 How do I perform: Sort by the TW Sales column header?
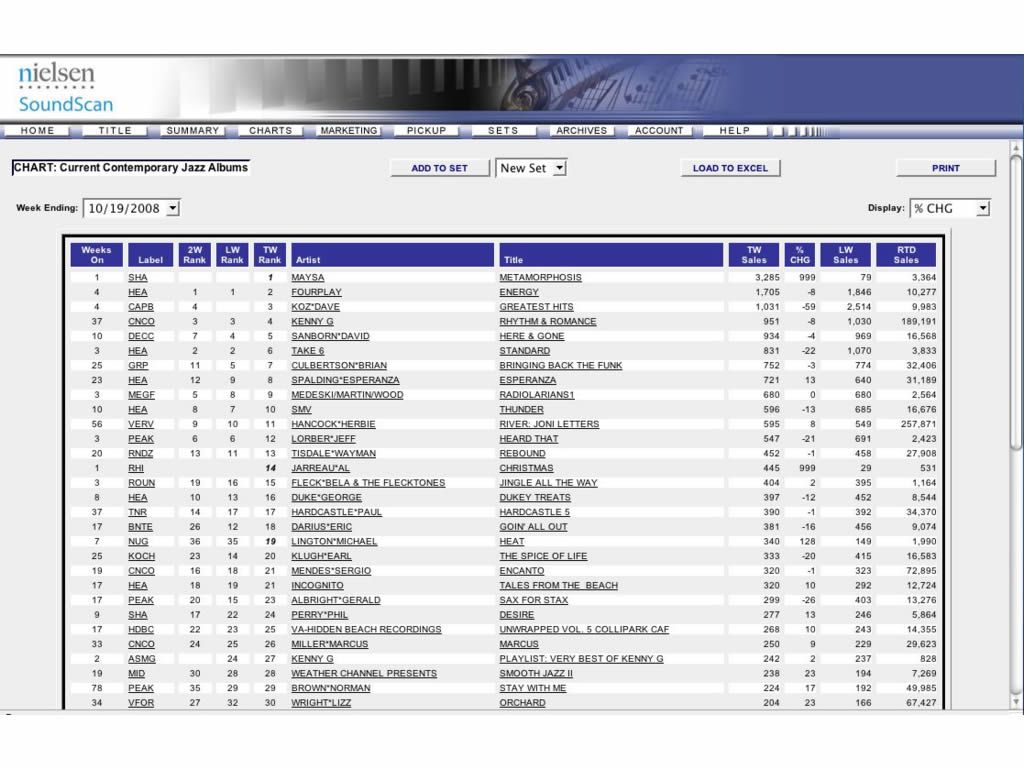(x=754, y=254)
